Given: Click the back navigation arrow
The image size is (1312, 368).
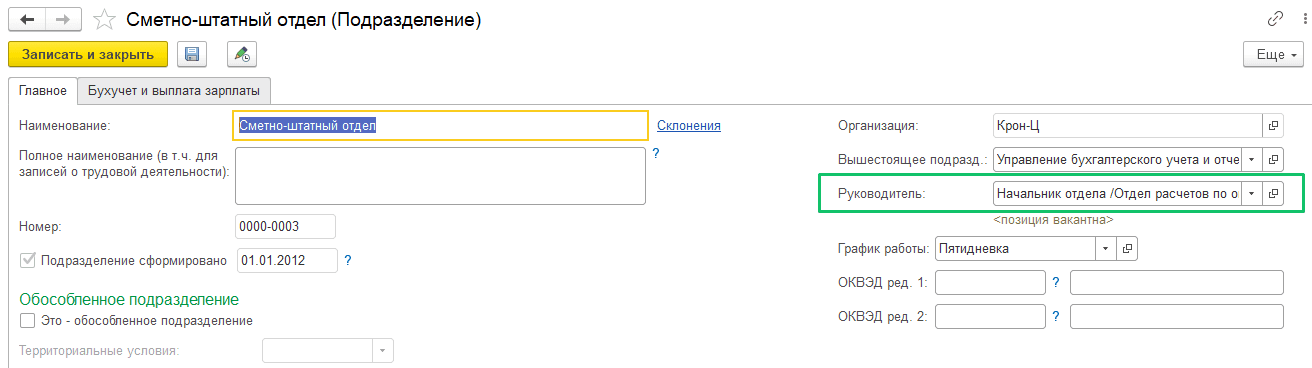Looking at the screenshot, I should pyautogui.click(x=24, y=19).
